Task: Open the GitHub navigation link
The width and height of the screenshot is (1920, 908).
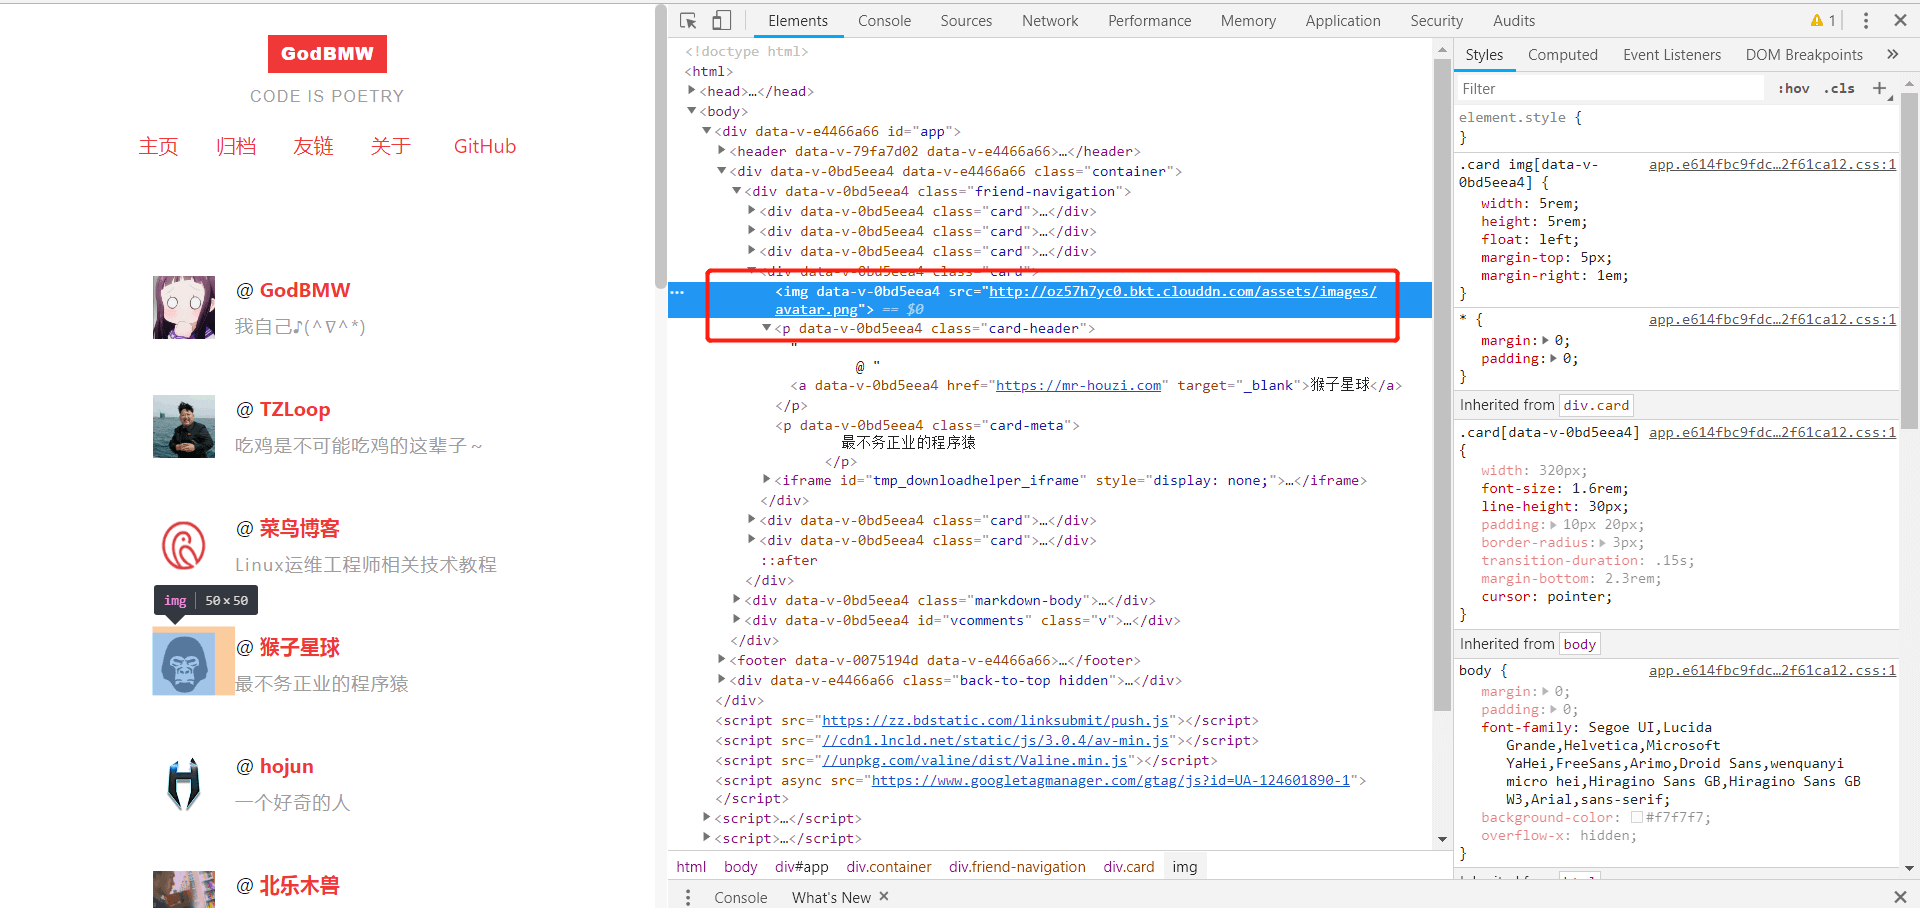Action: [485, 146]
